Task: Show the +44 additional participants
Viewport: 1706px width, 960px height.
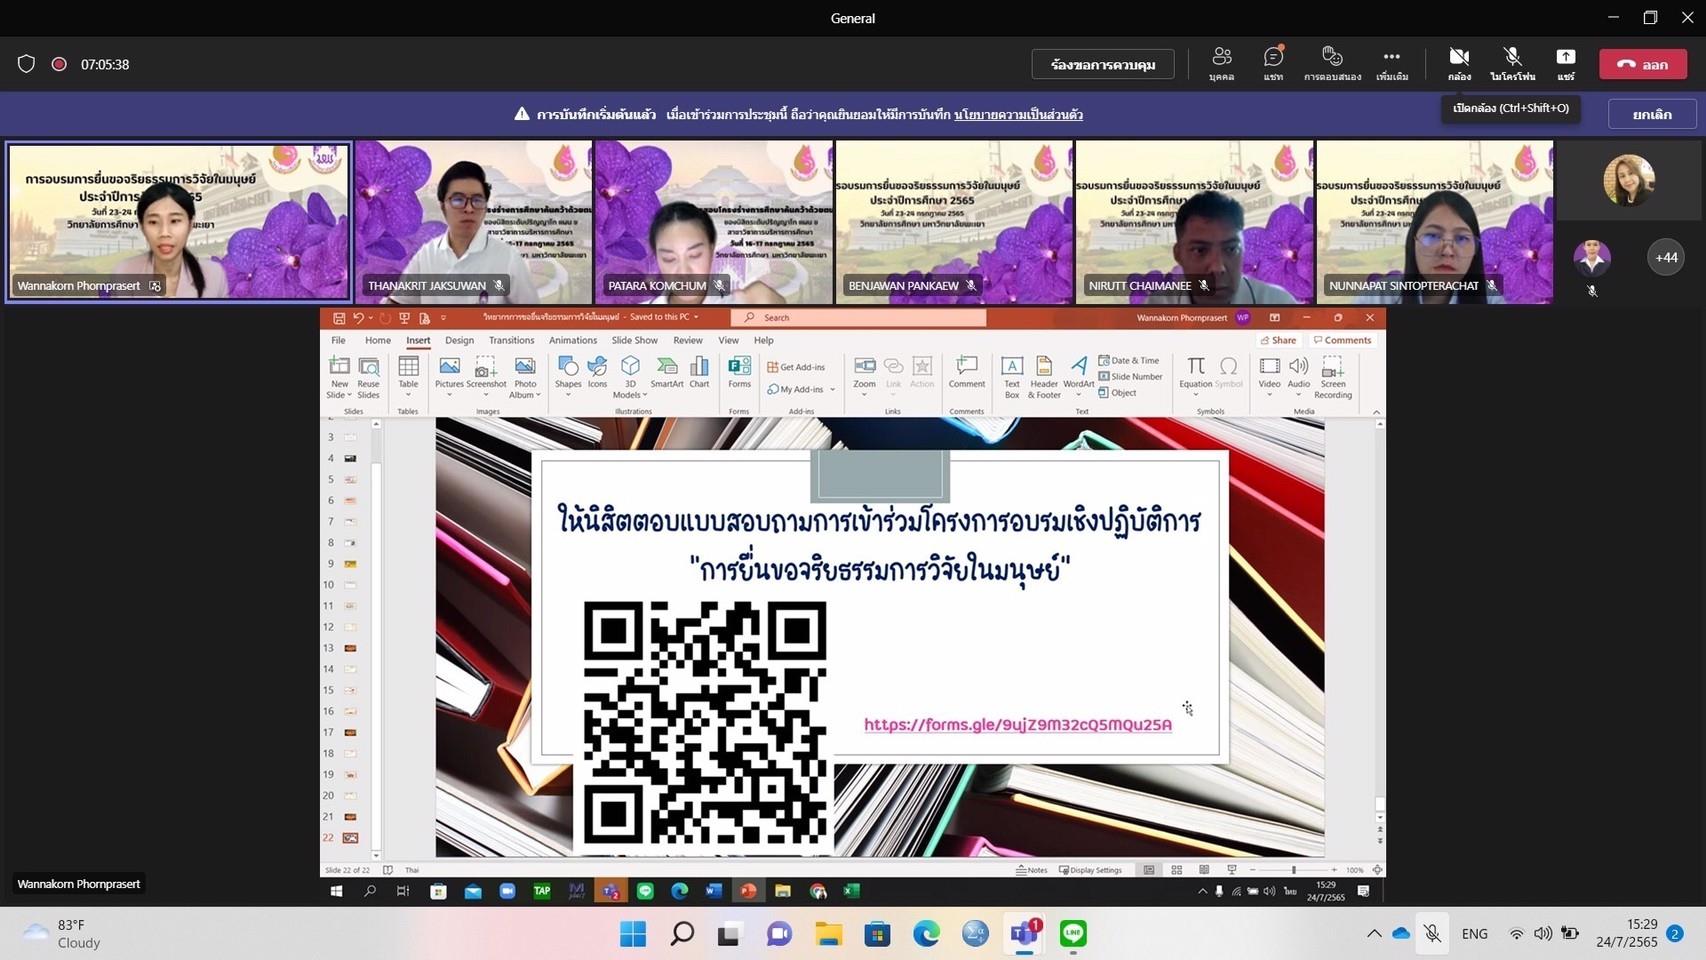Action: pos(1666,257)
